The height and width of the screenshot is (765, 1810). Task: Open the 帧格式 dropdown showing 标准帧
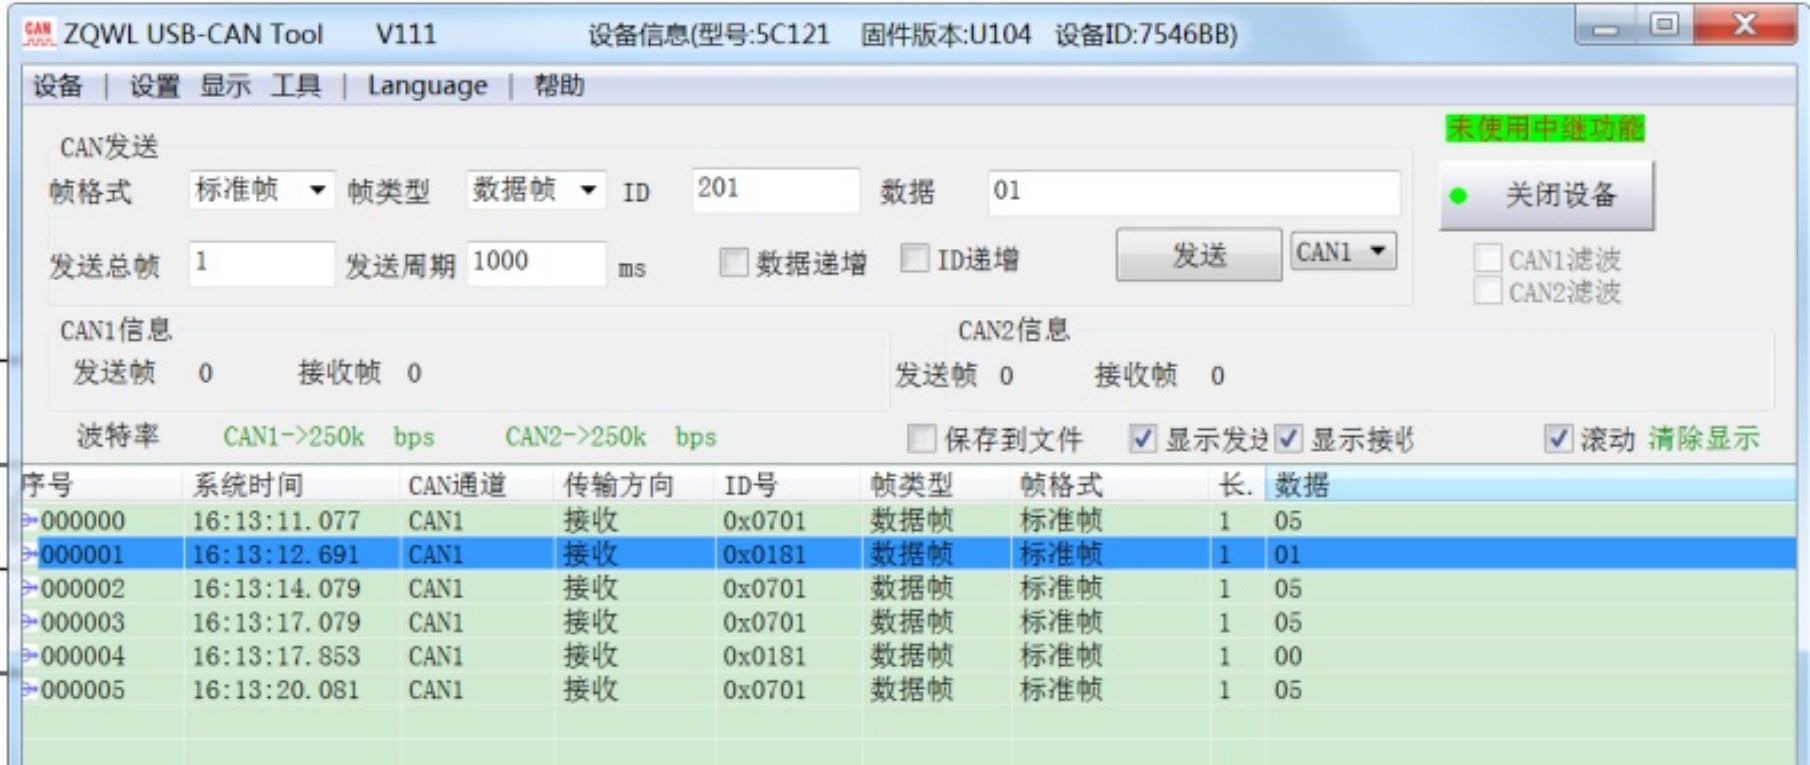[261, 190]
